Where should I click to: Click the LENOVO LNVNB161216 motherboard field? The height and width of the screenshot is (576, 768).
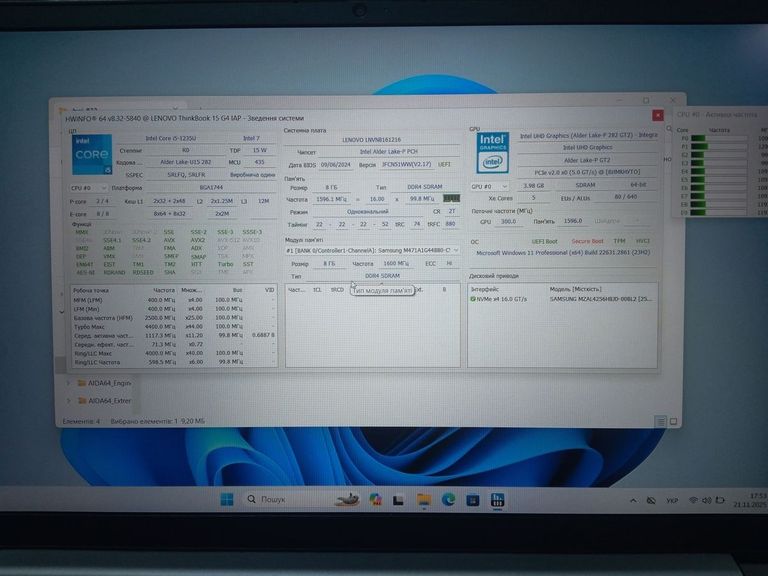click(x=372, y=140)
